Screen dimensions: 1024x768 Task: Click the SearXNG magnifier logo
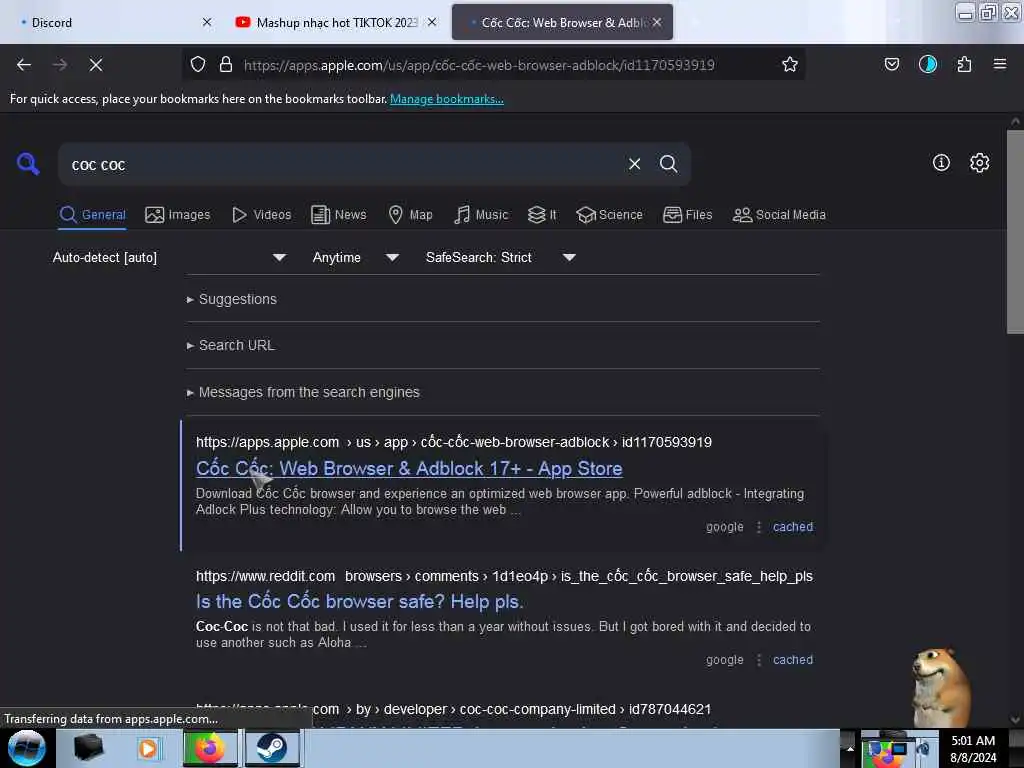[28, 163]
